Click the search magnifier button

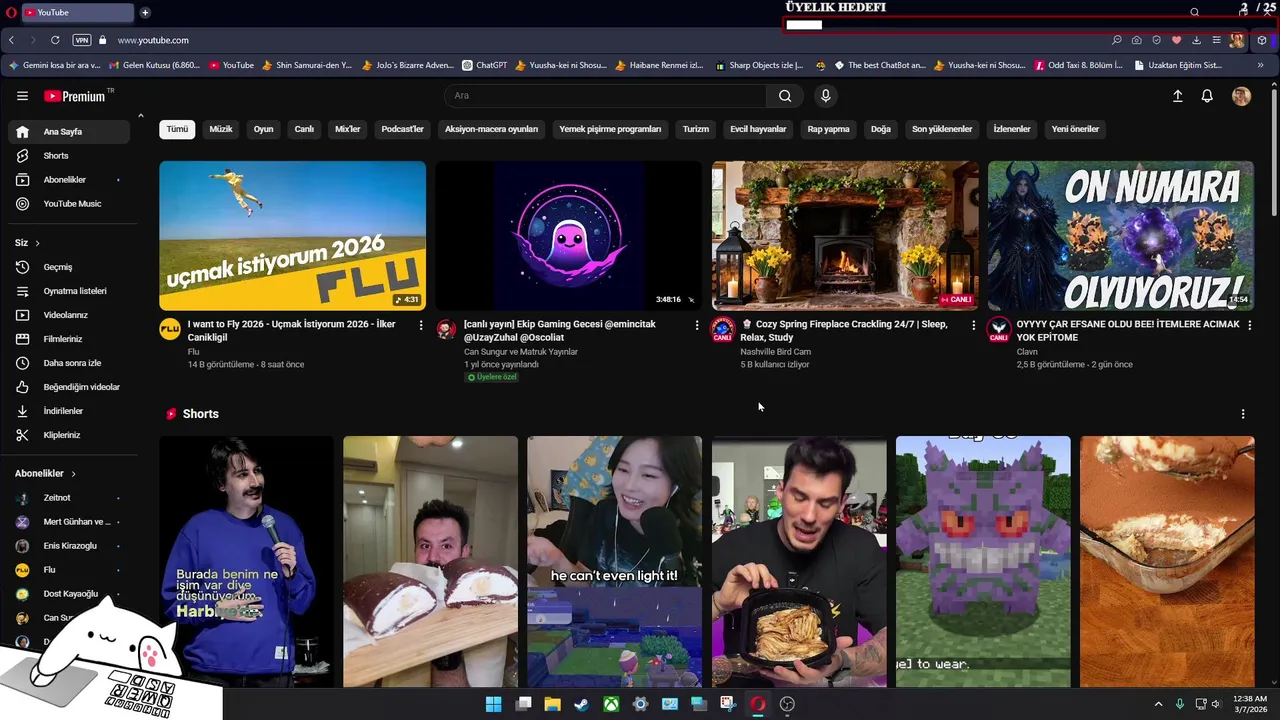(785, 96)
